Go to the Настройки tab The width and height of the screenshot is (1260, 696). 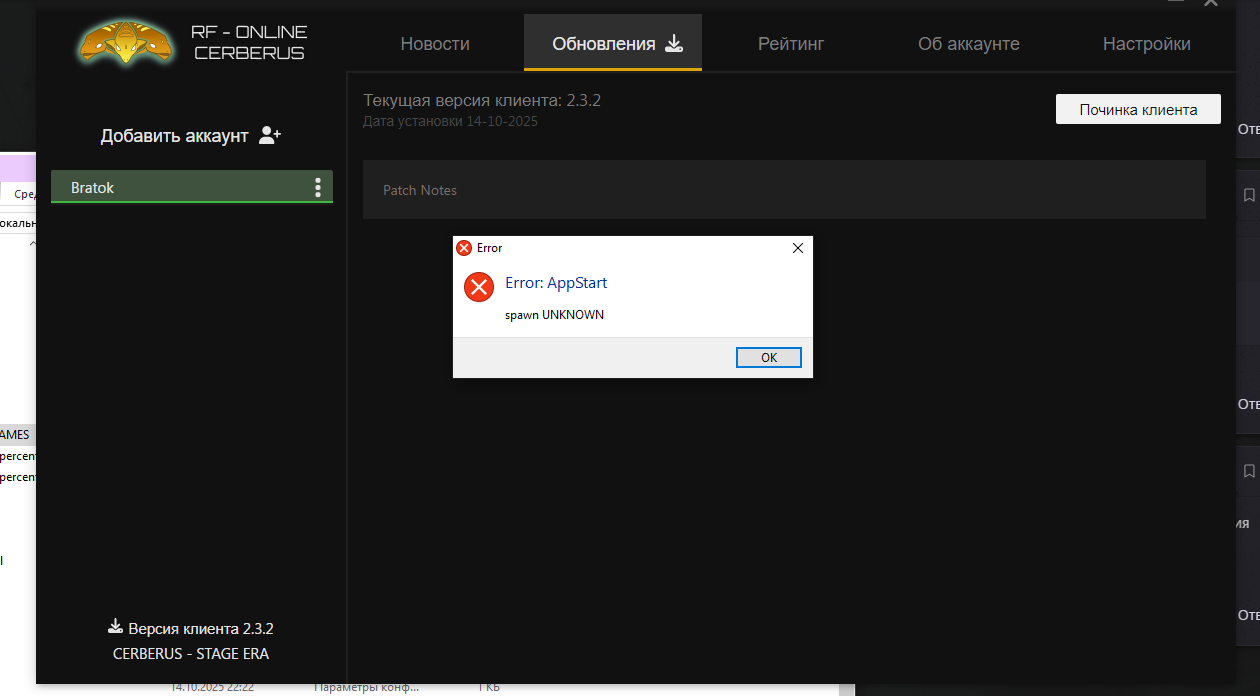point(1146,44)
